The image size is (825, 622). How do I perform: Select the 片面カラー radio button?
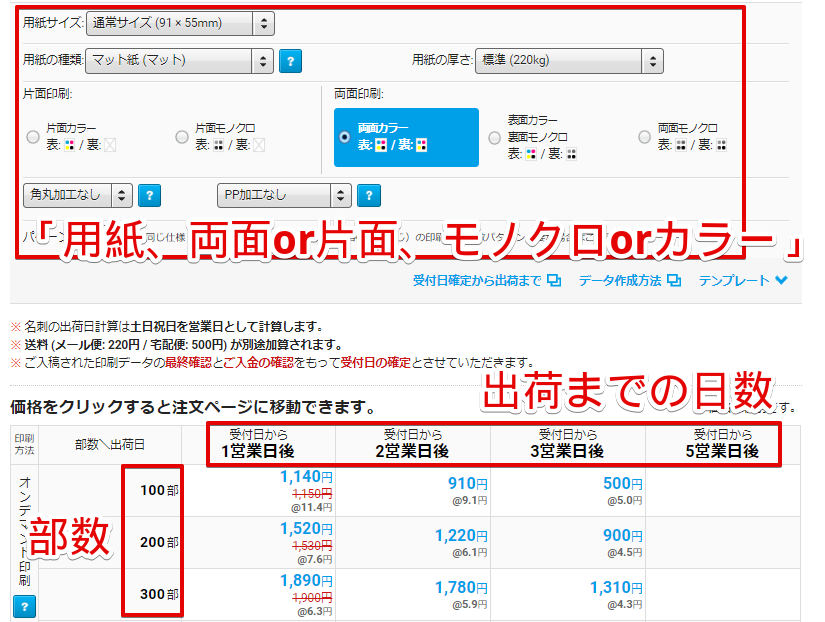(x=34, y=137)
